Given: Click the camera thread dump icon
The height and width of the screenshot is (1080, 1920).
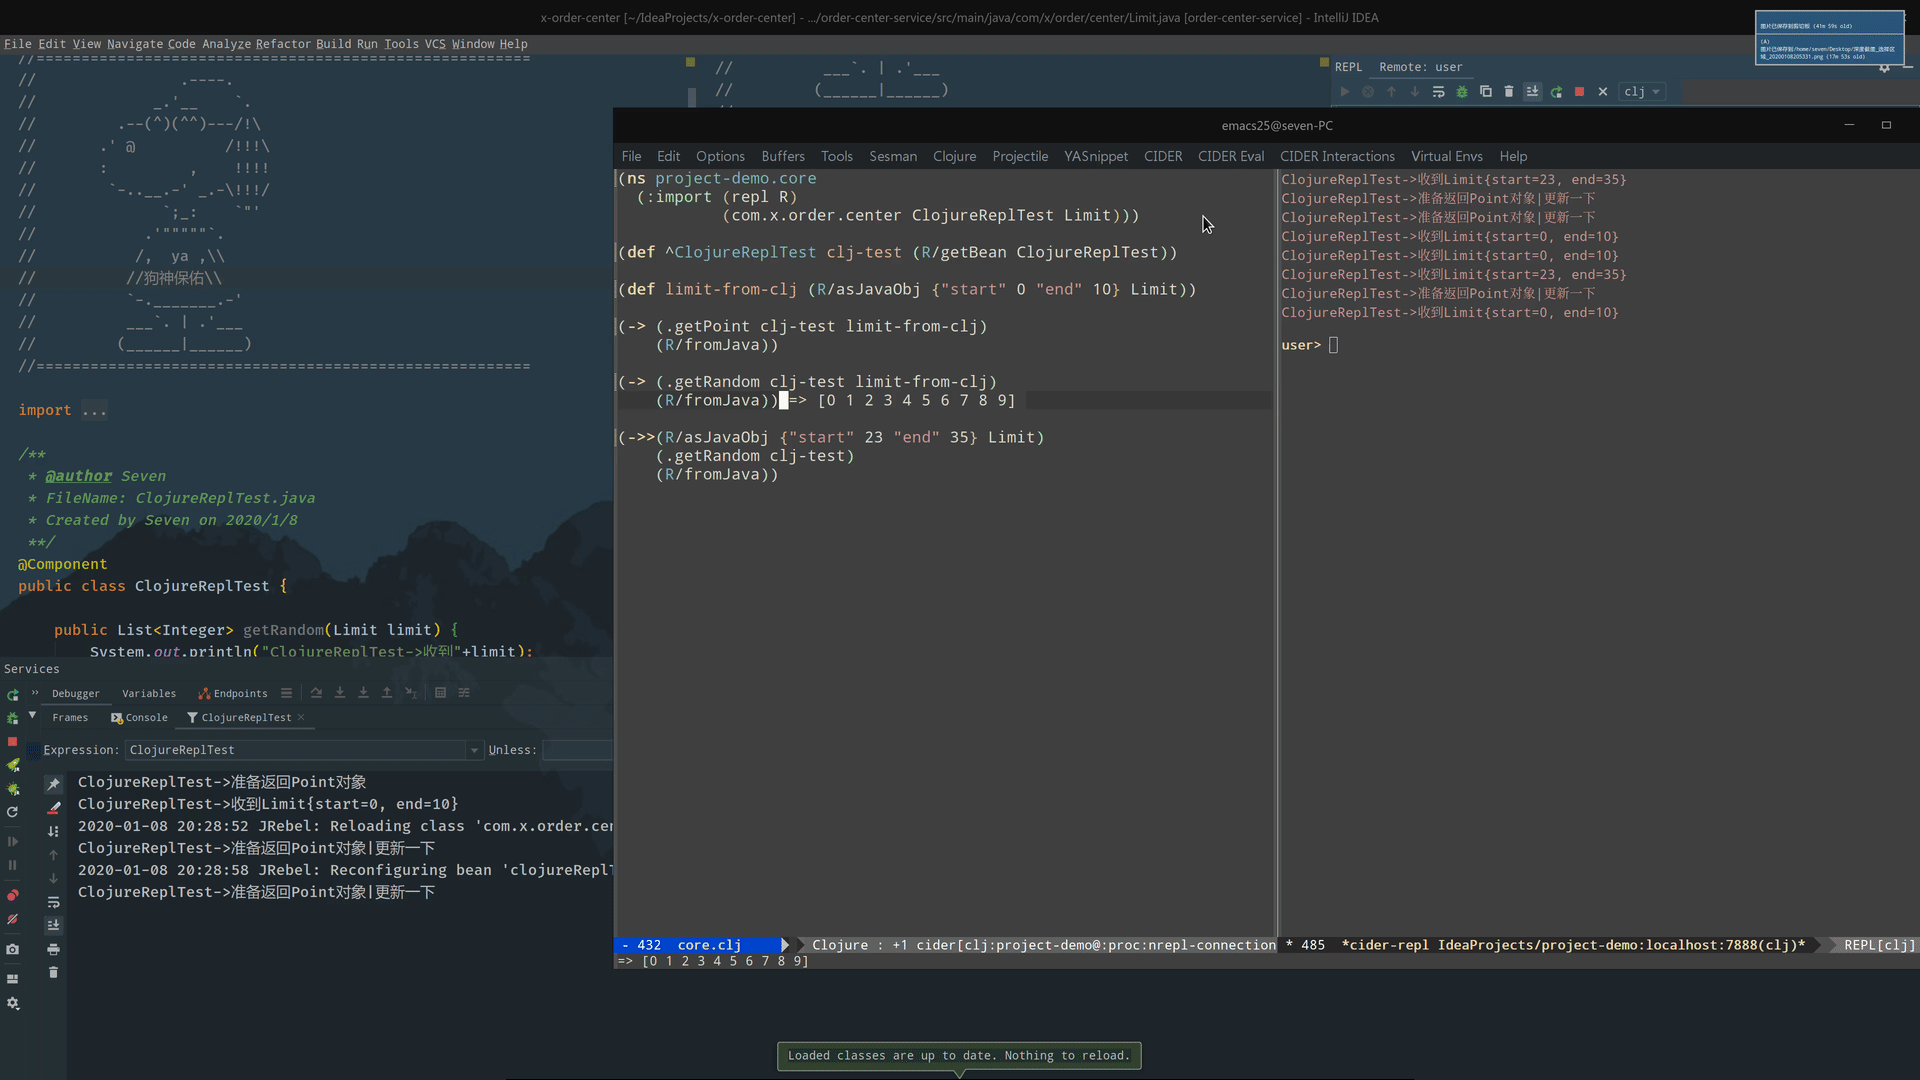Looking at the screenshot, I should point(12,949).
